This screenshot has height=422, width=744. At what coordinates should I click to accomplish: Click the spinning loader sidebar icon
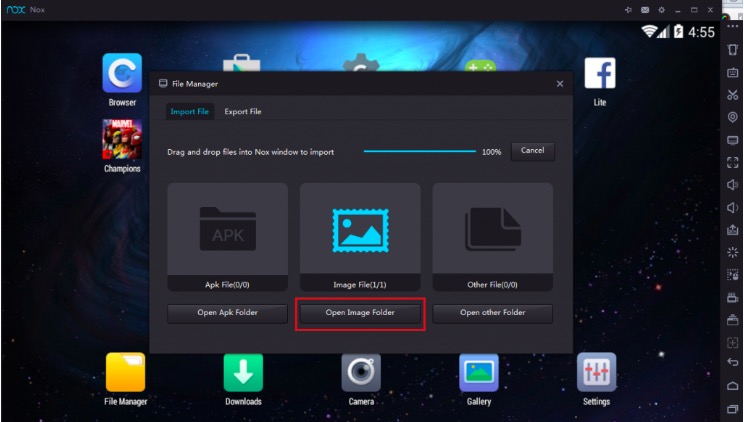[x=733, y=252]
